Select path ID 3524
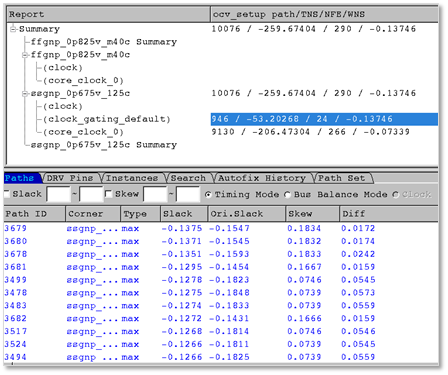Viewport: 448px width, 375px height. coord(15,344)
